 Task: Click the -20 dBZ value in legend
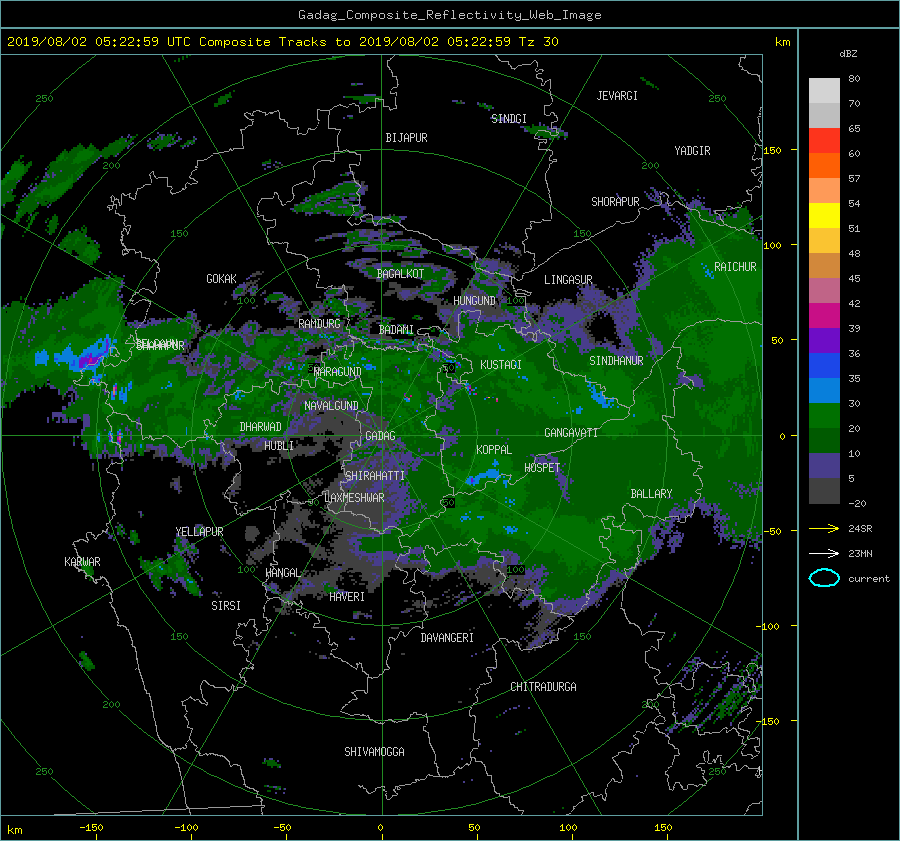click(857, 503)
